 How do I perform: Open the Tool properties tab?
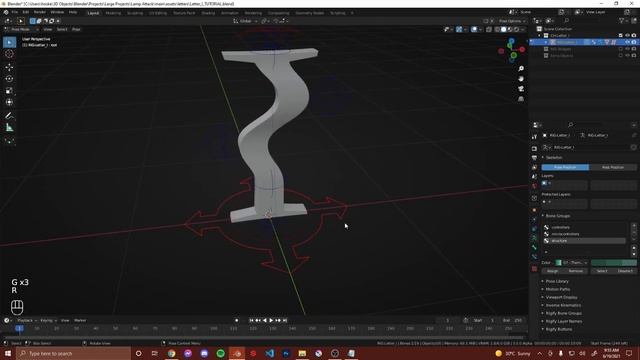[x=534, y=137]
